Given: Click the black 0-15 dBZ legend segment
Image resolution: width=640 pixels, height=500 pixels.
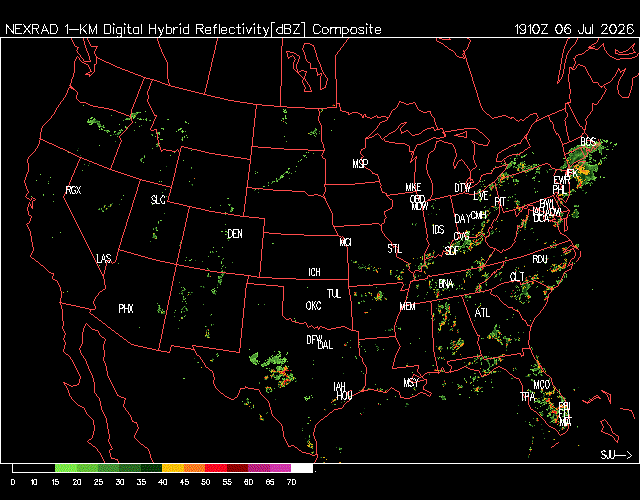Looking at the screenshot, I should 34,468.
